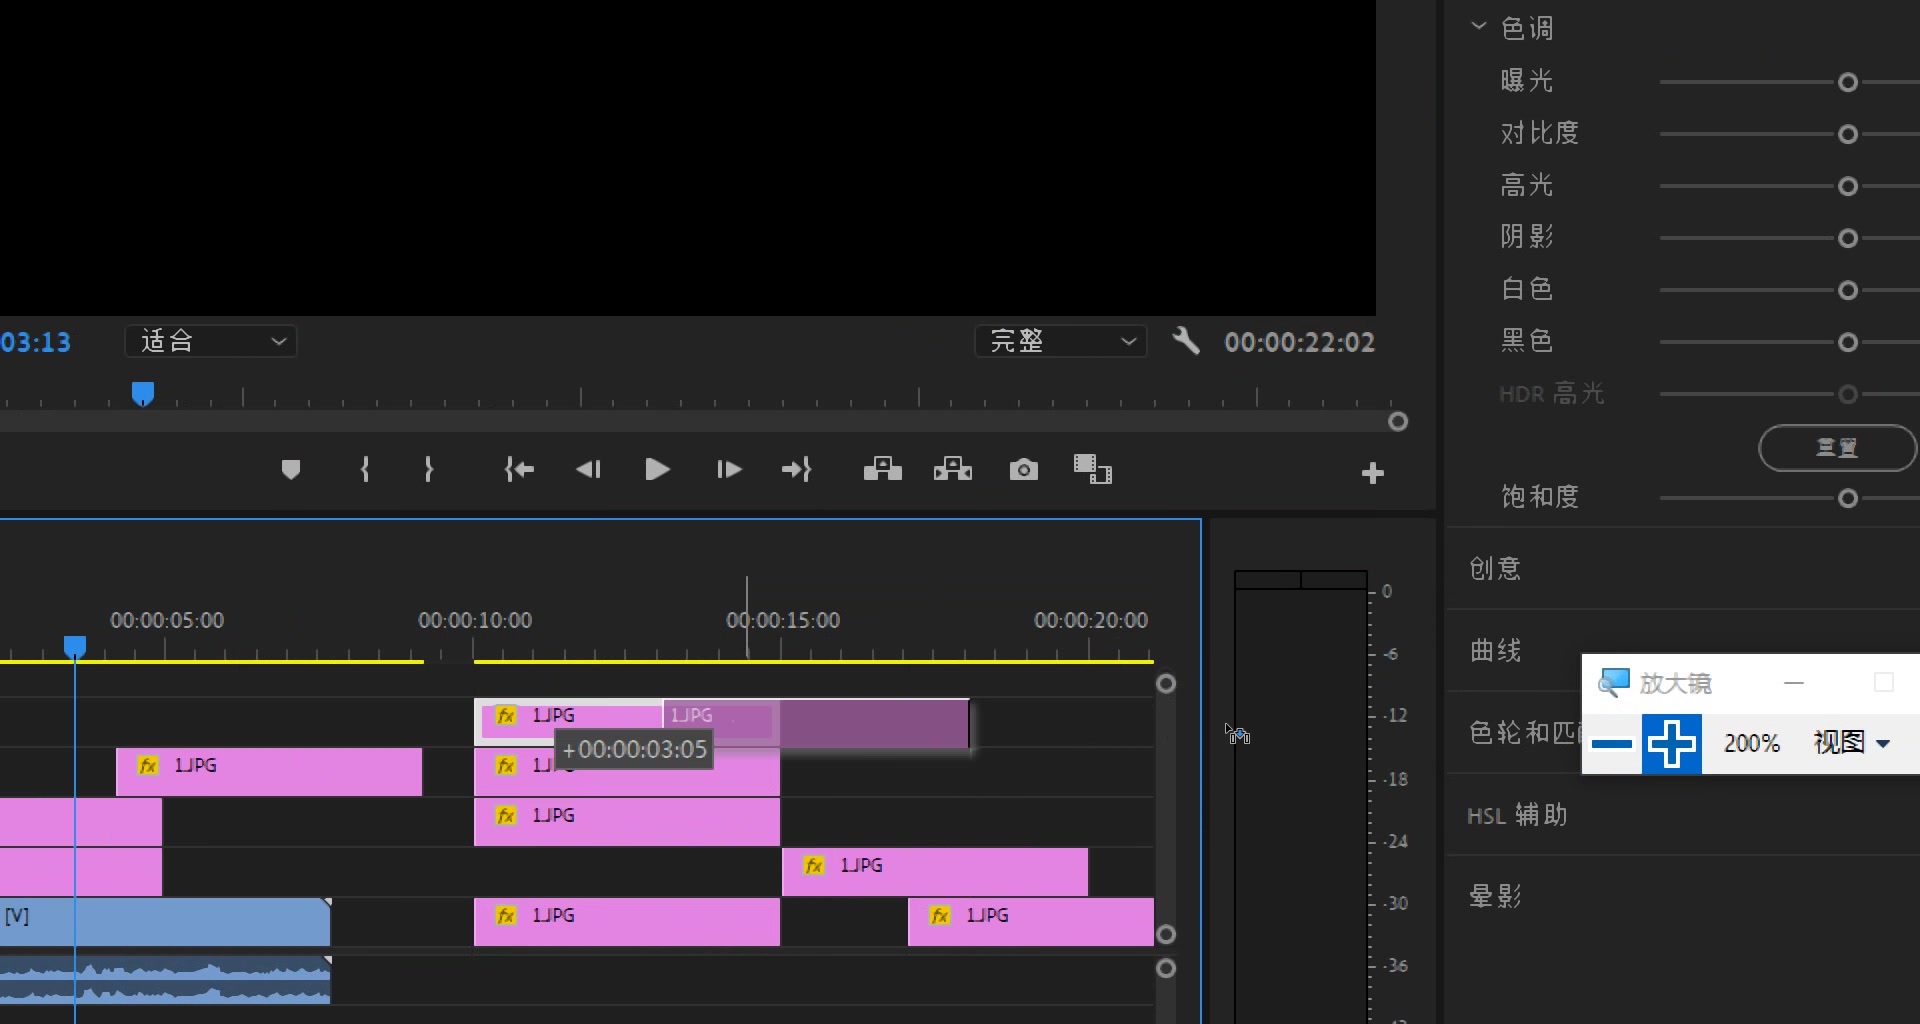Expand the 色轮和匹配 section
Image resolution: width=1920 pixels, height=1024 pixels.
[1524, 732]
